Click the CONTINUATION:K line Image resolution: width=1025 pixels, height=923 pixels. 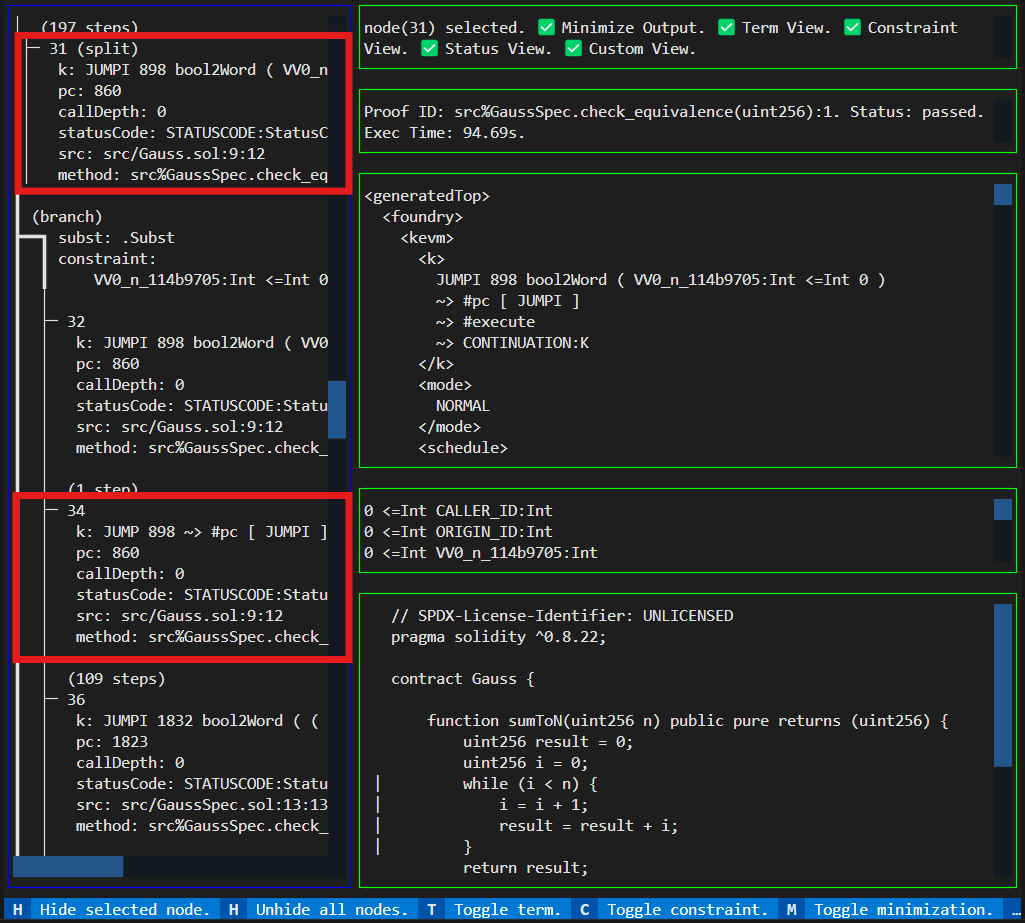[x=512, y=343]
